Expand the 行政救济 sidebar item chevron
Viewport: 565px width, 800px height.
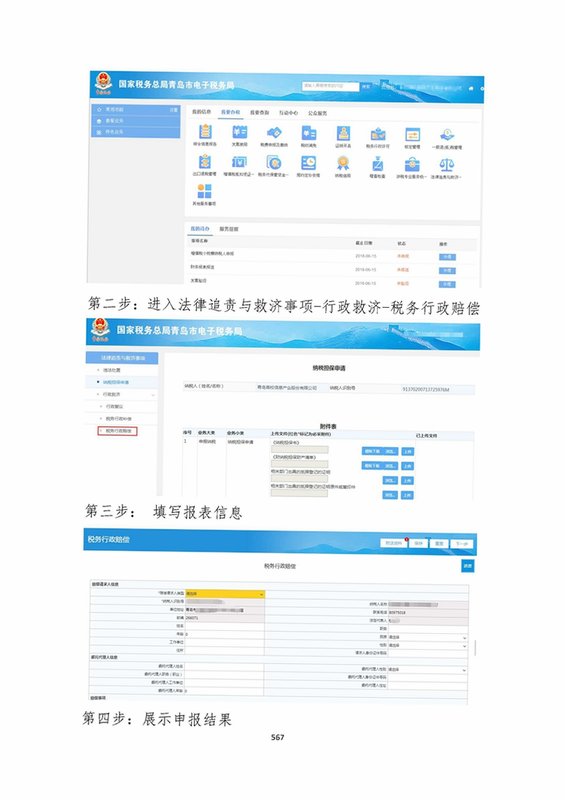pos(153,395)
